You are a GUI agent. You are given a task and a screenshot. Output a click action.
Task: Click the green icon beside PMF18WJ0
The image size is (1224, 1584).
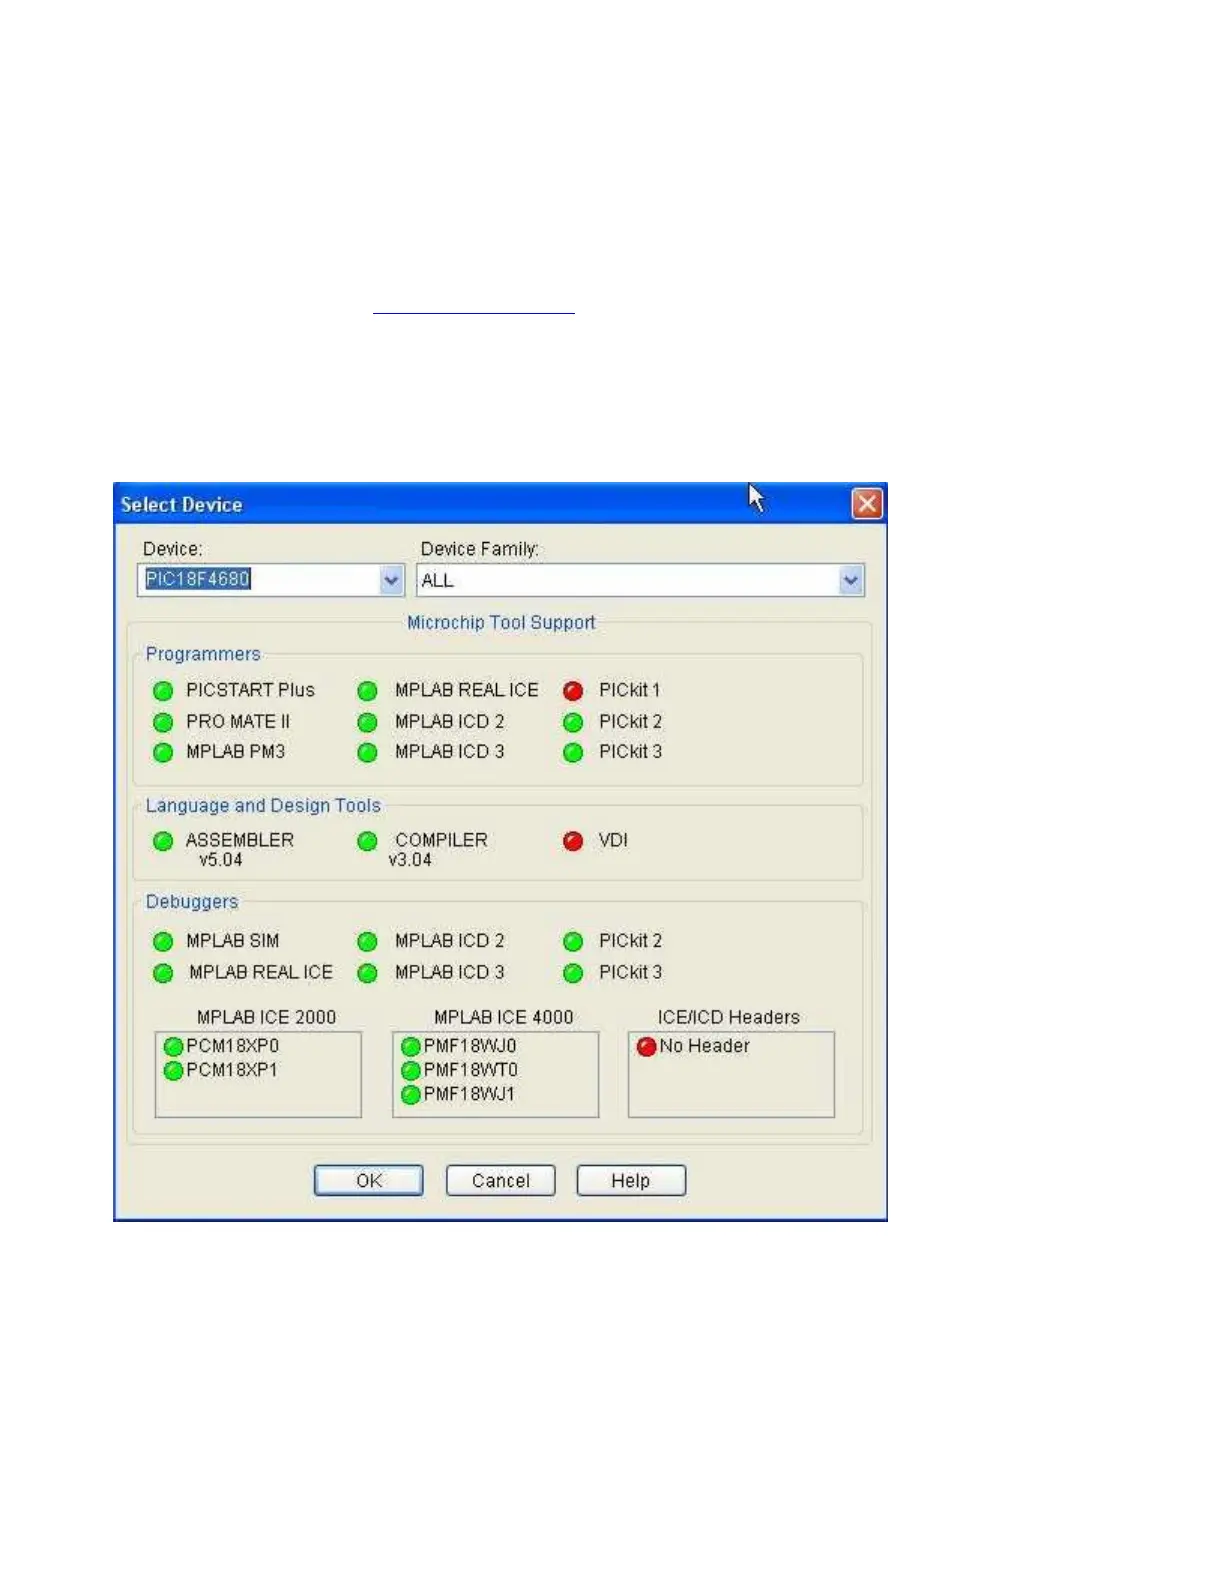coord(411,1047)
